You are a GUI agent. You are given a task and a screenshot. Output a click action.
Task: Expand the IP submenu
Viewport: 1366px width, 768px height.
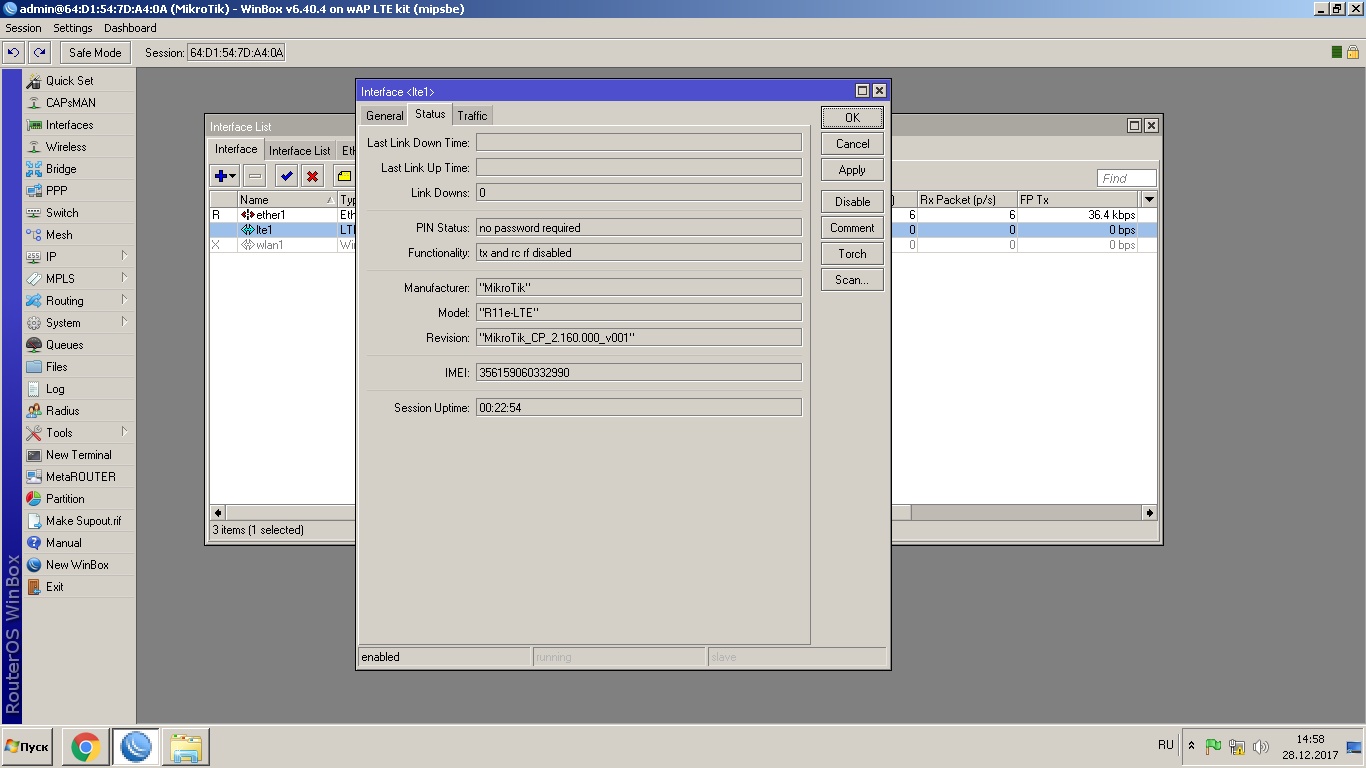point(79,257)
